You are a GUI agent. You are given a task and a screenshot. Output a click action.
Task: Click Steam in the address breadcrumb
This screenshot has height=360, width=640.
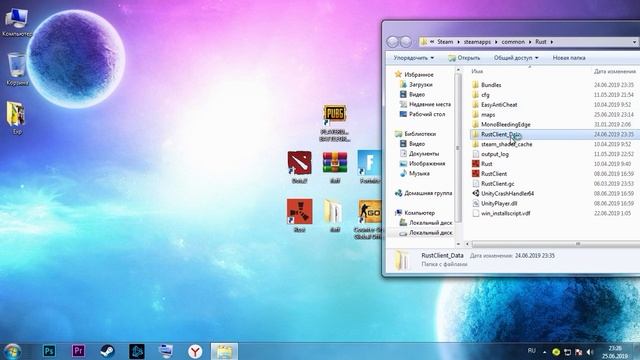(x=445, y=42)
